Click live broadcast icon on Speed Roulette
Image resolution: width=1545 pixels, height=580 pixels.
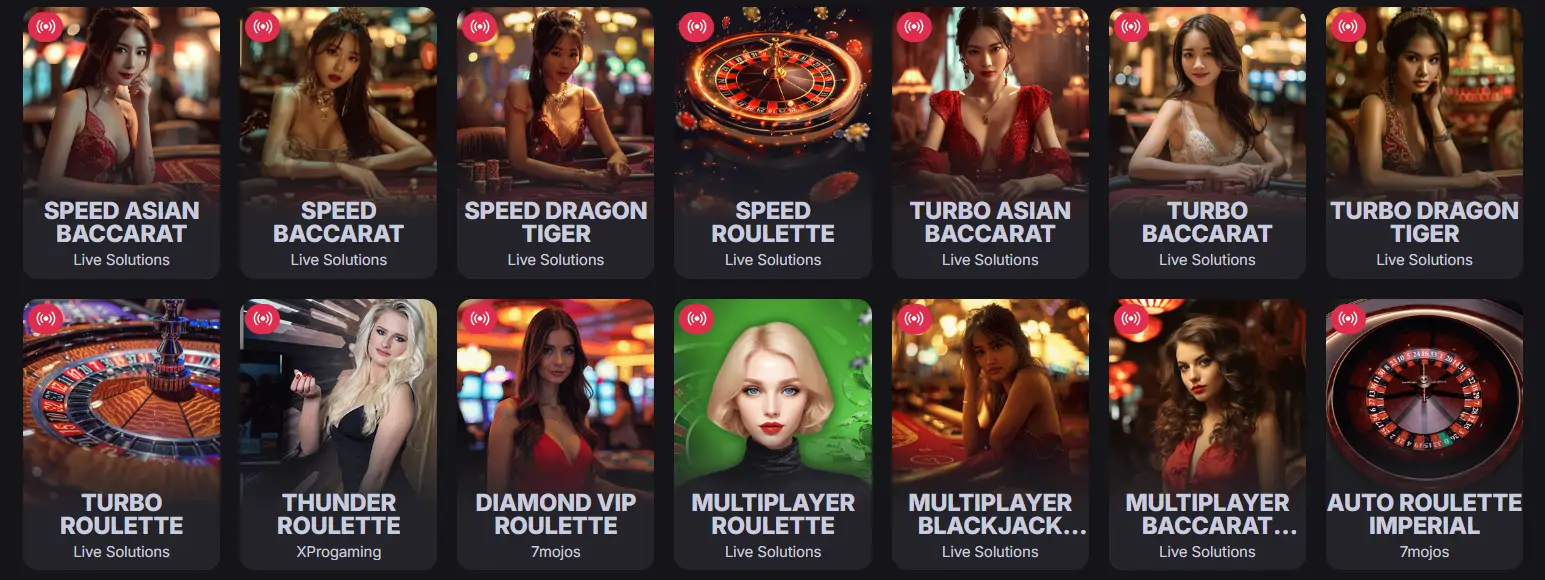pos(696,27)
